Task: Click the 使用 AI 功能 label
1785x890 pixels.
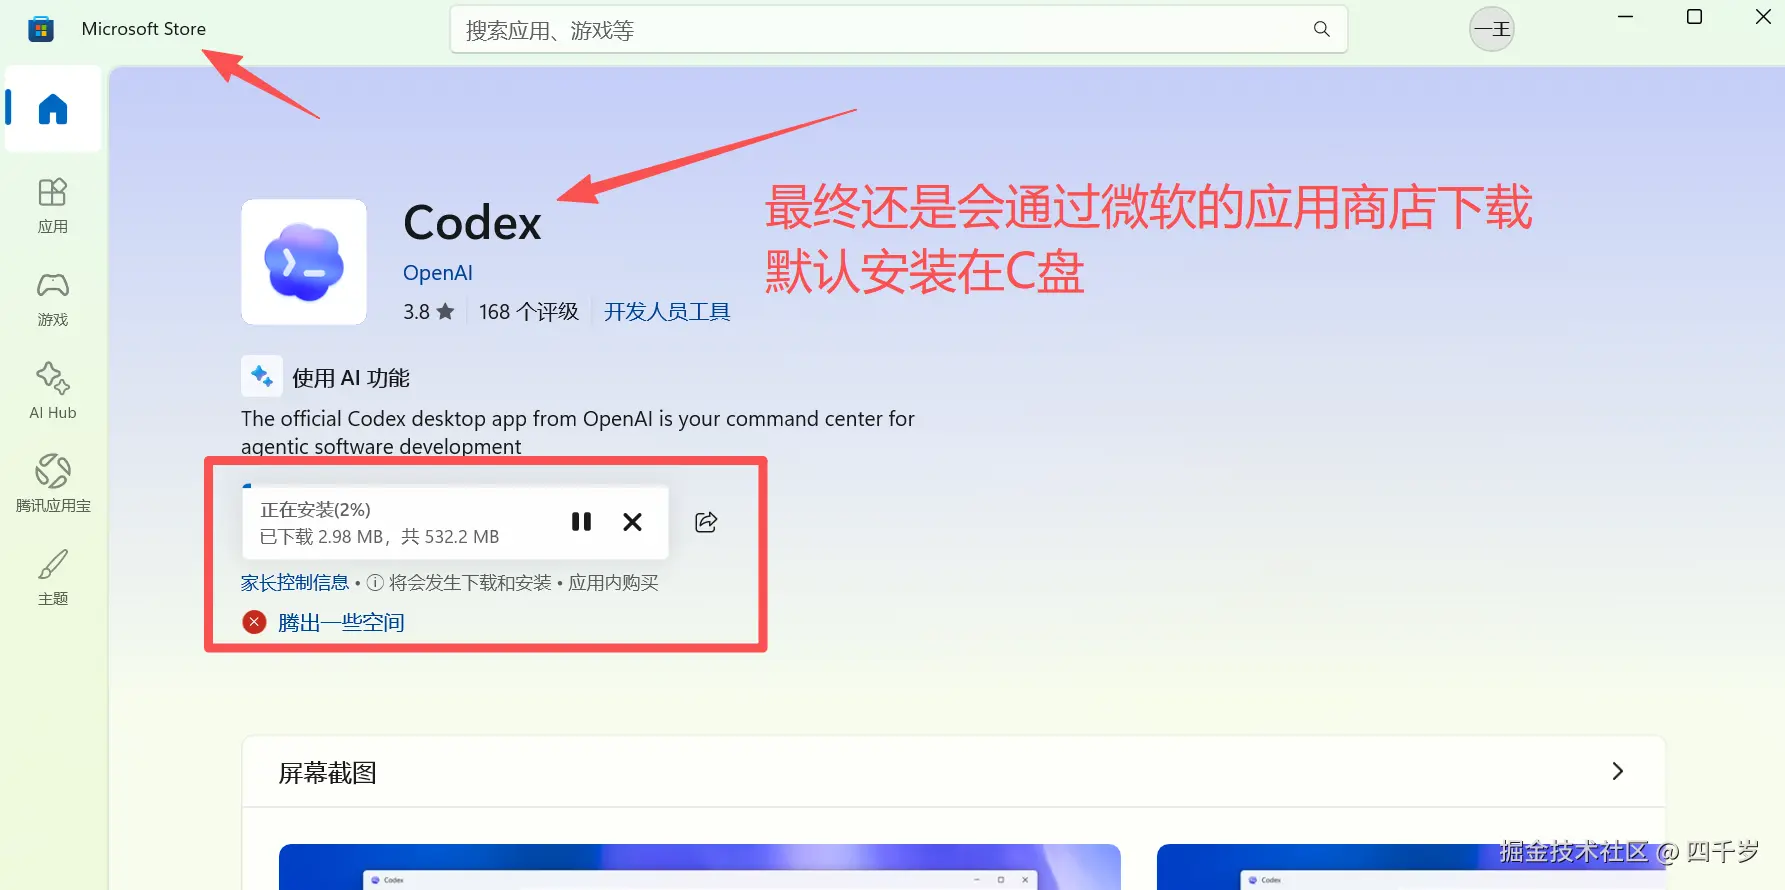Action: coord(351,378)
